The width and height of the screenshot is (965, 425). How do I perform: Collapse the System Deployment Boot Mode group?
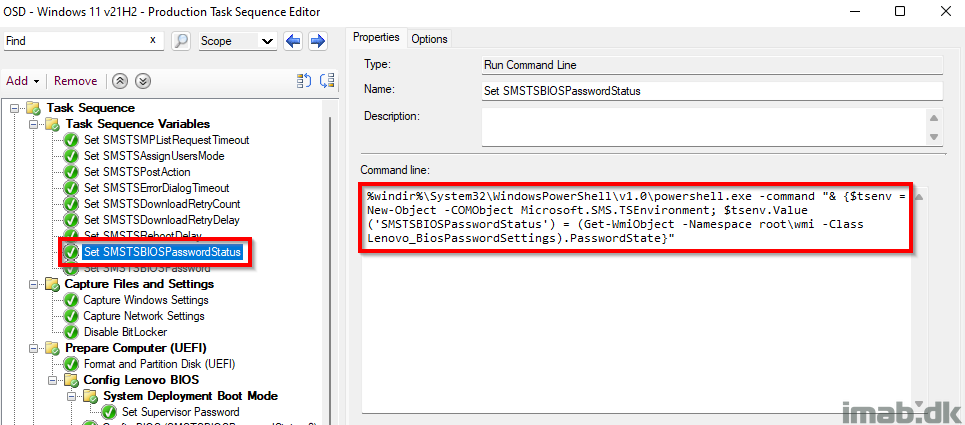pyautogui.click(x=71, y=396)
